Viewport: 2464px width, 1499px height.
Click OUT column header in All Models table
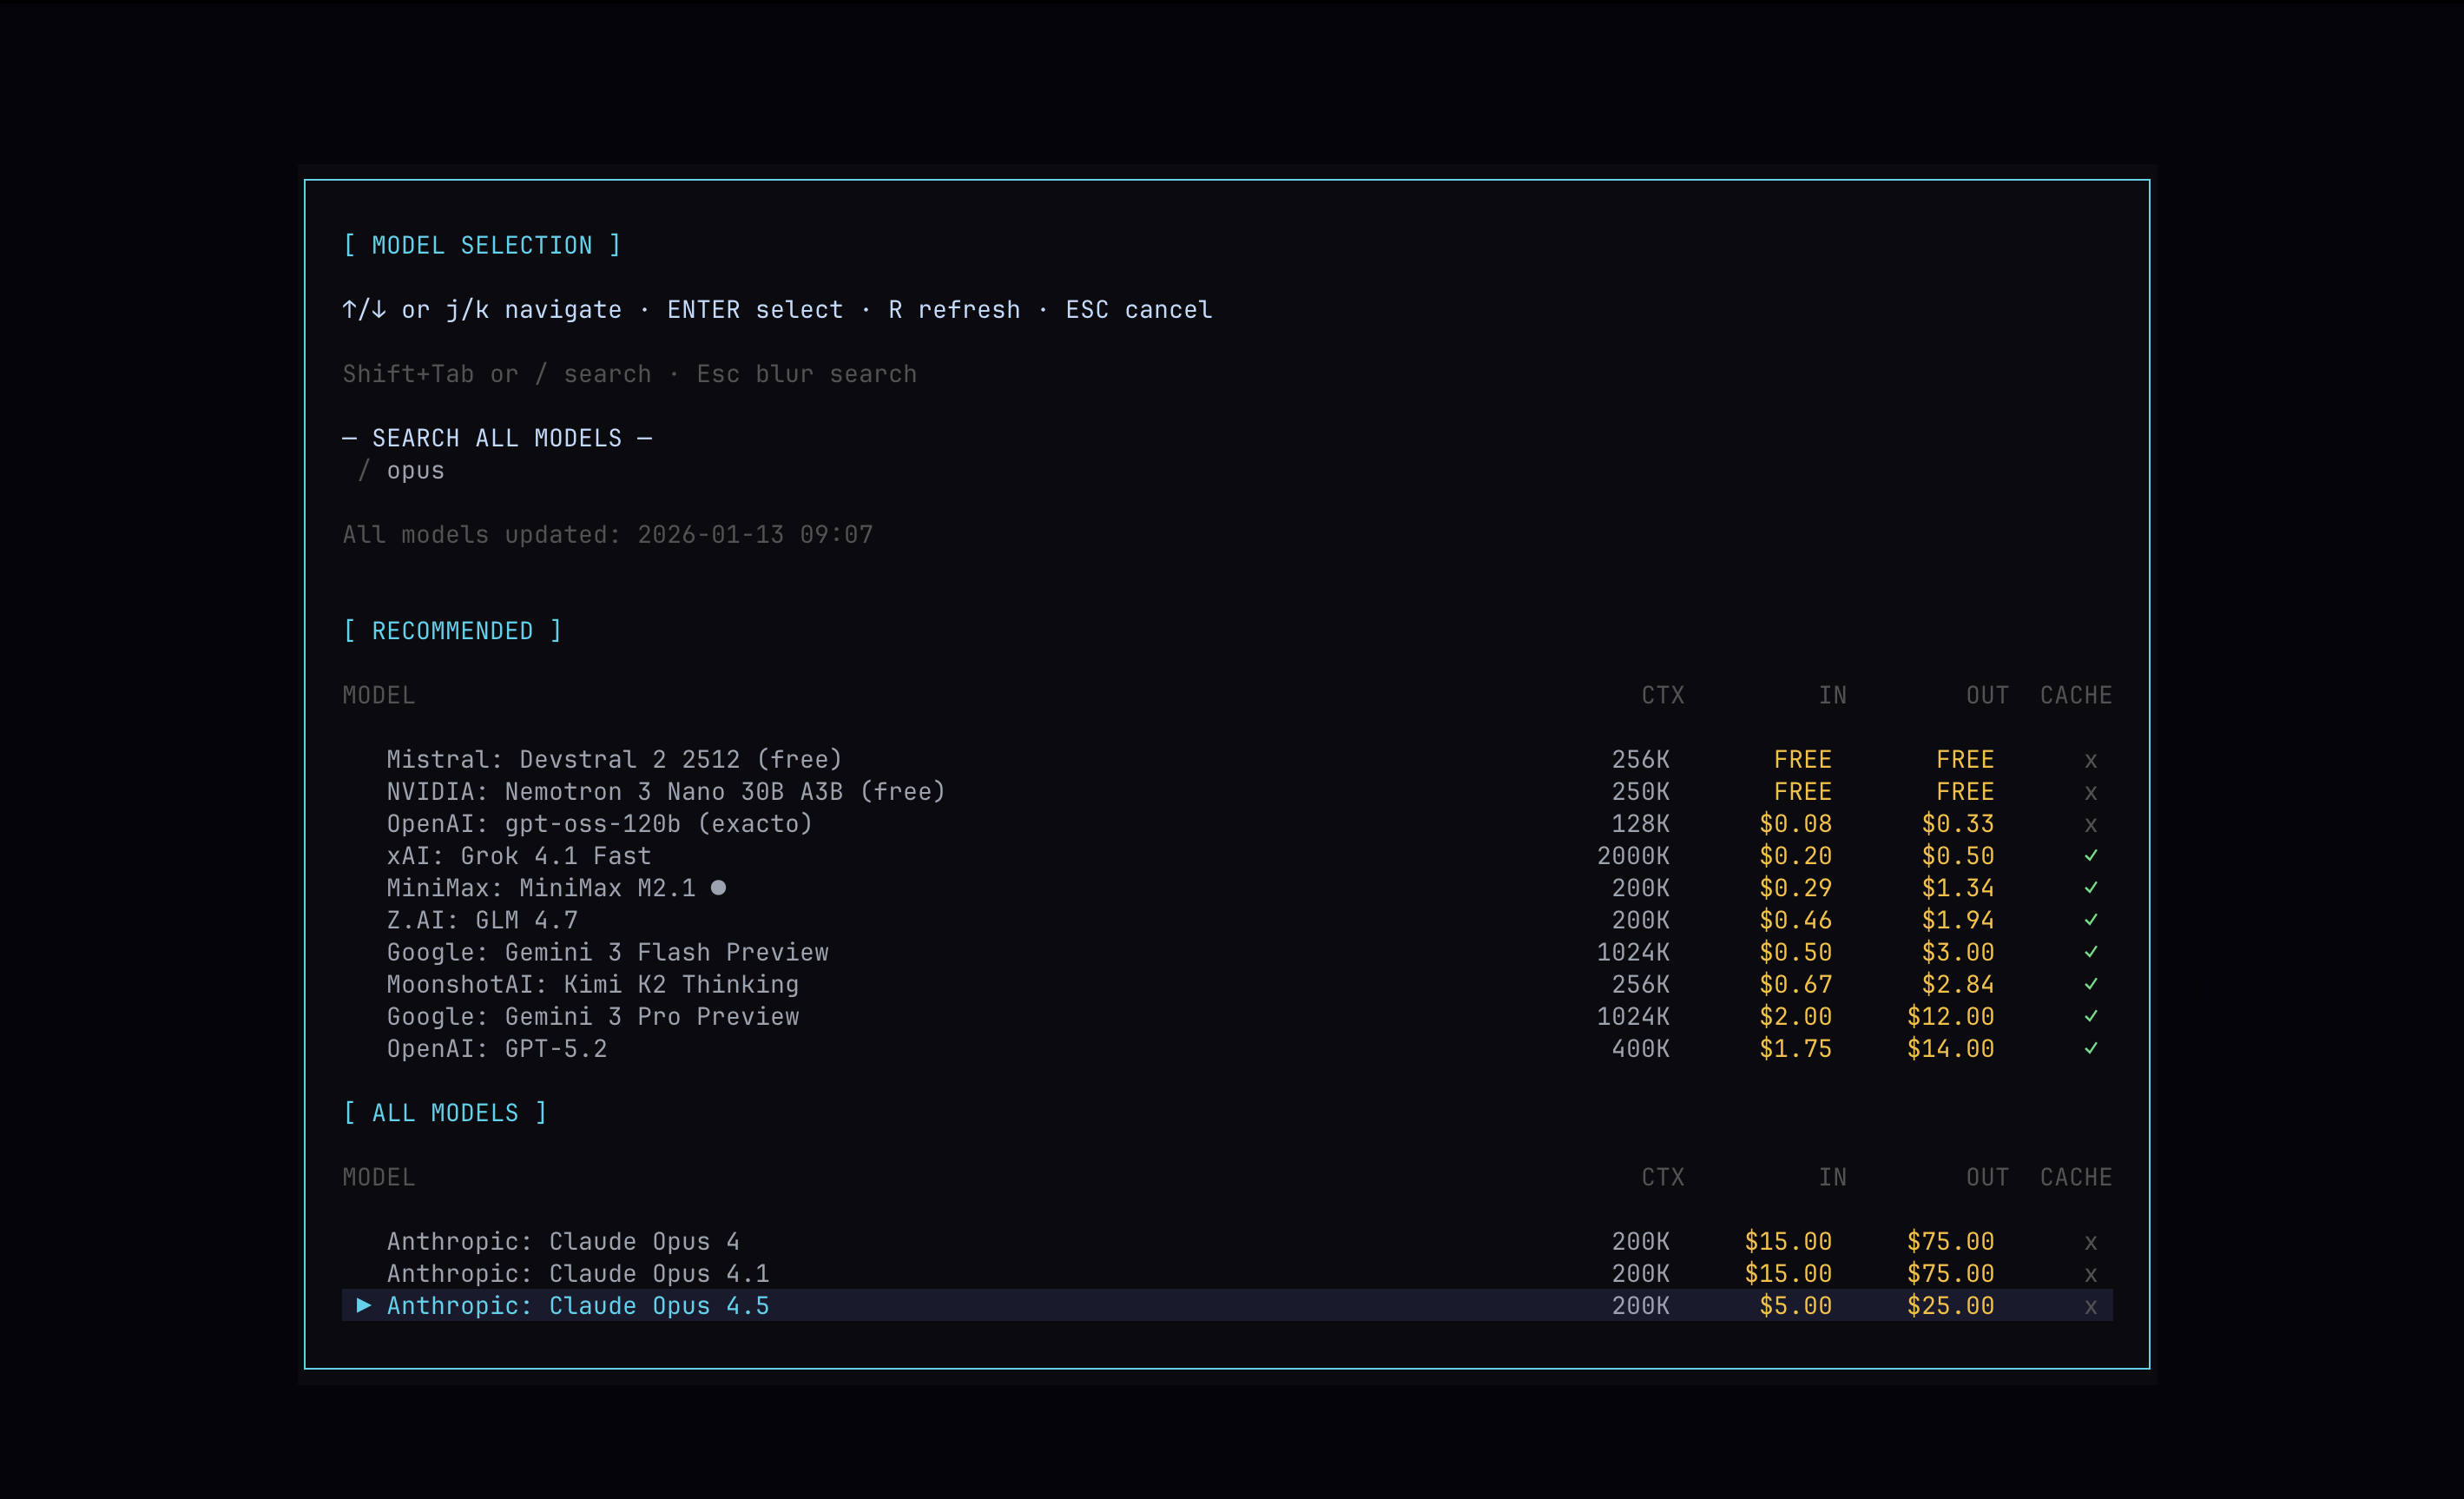click(1987, 1177)
